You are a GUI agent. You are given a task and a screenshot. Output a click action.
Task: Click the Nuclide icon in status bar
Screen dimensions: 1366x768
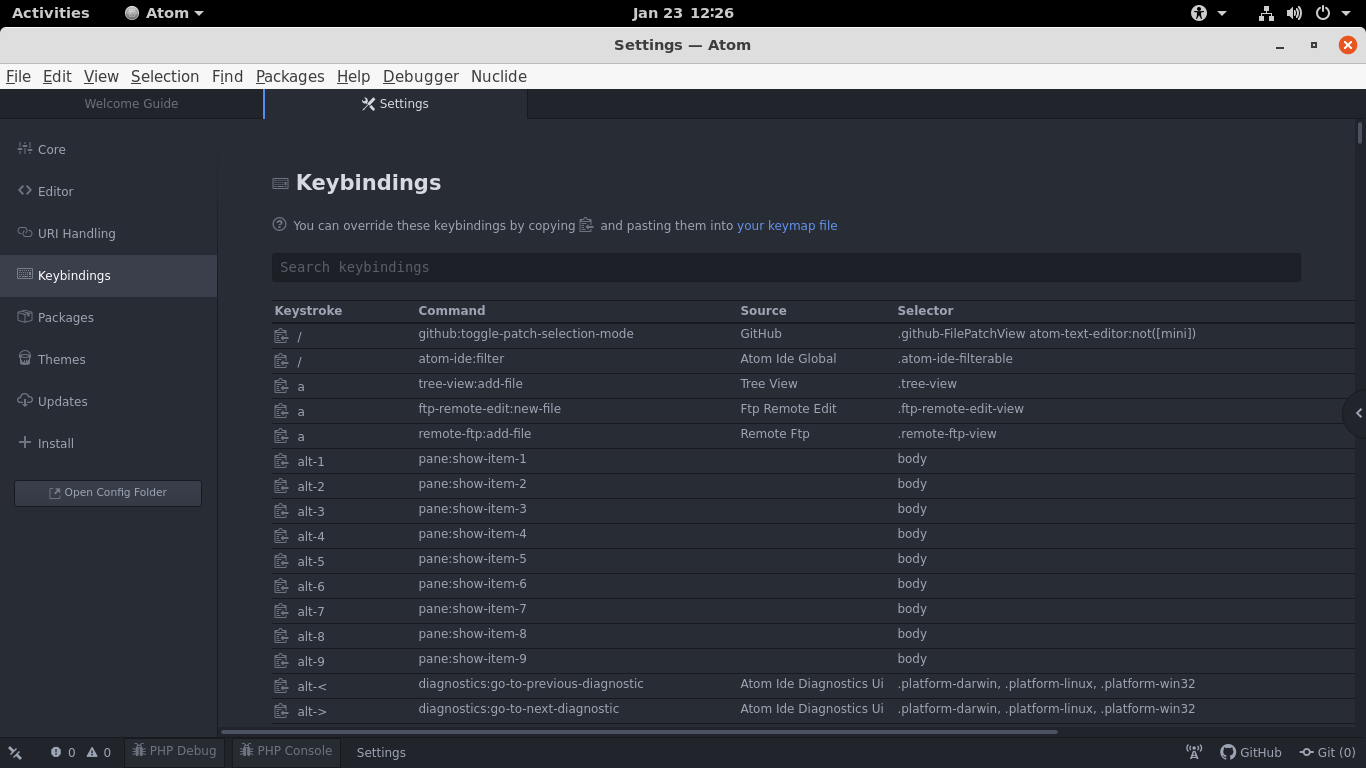15,753
